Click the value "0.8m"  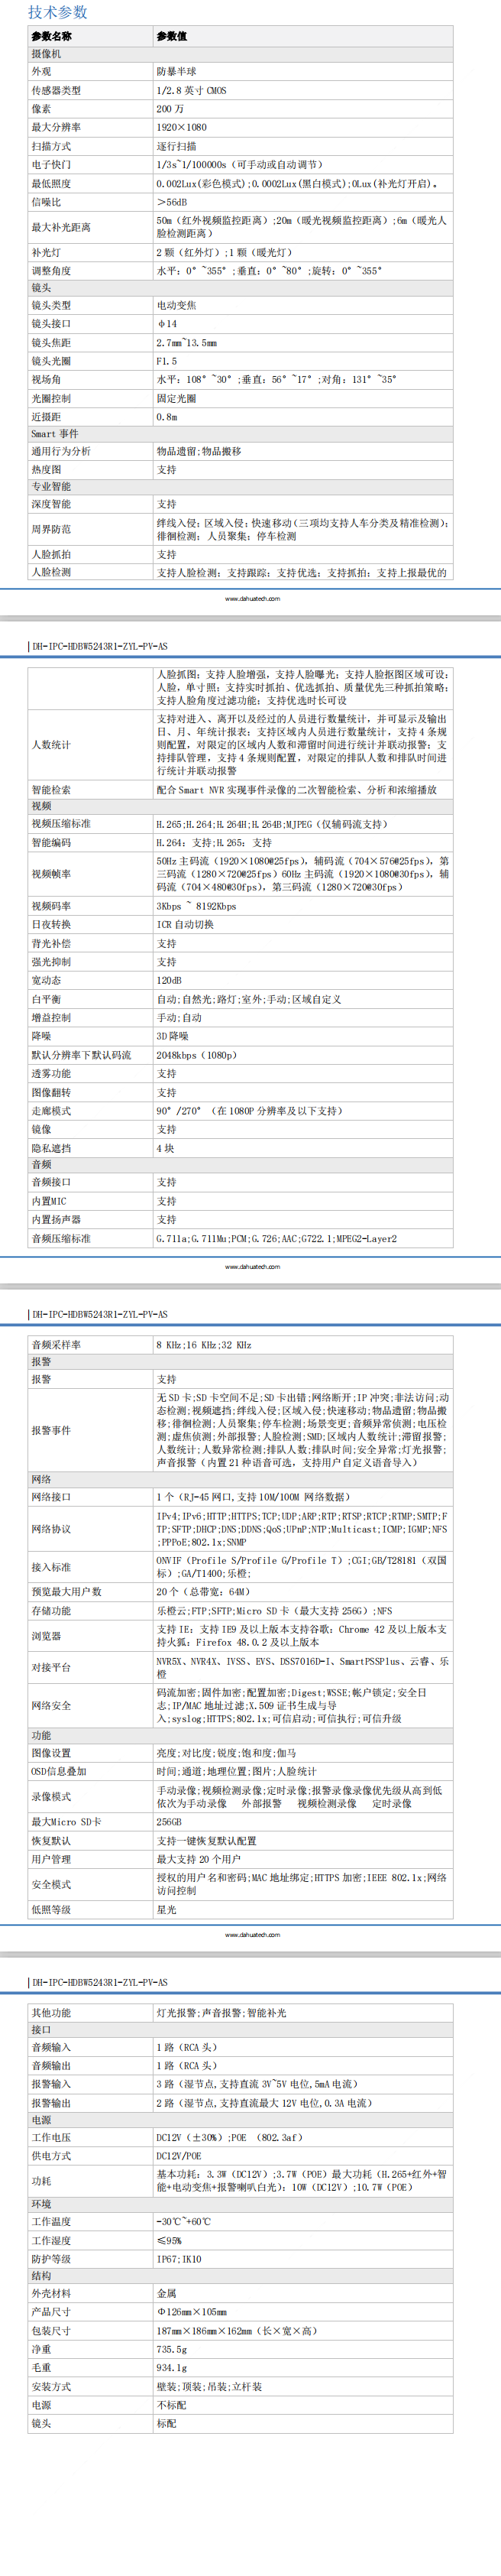166,417
